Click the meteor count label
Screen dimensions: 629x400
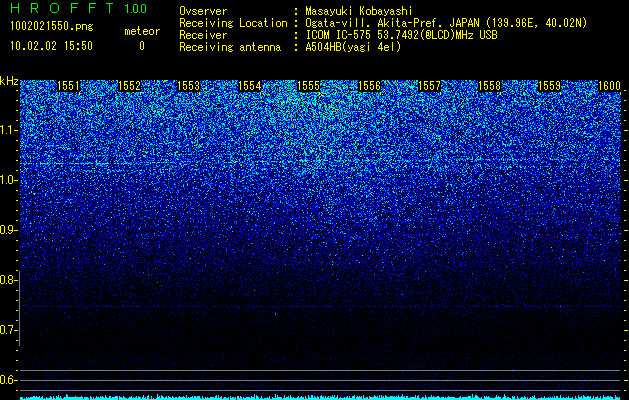coord(142,31)
